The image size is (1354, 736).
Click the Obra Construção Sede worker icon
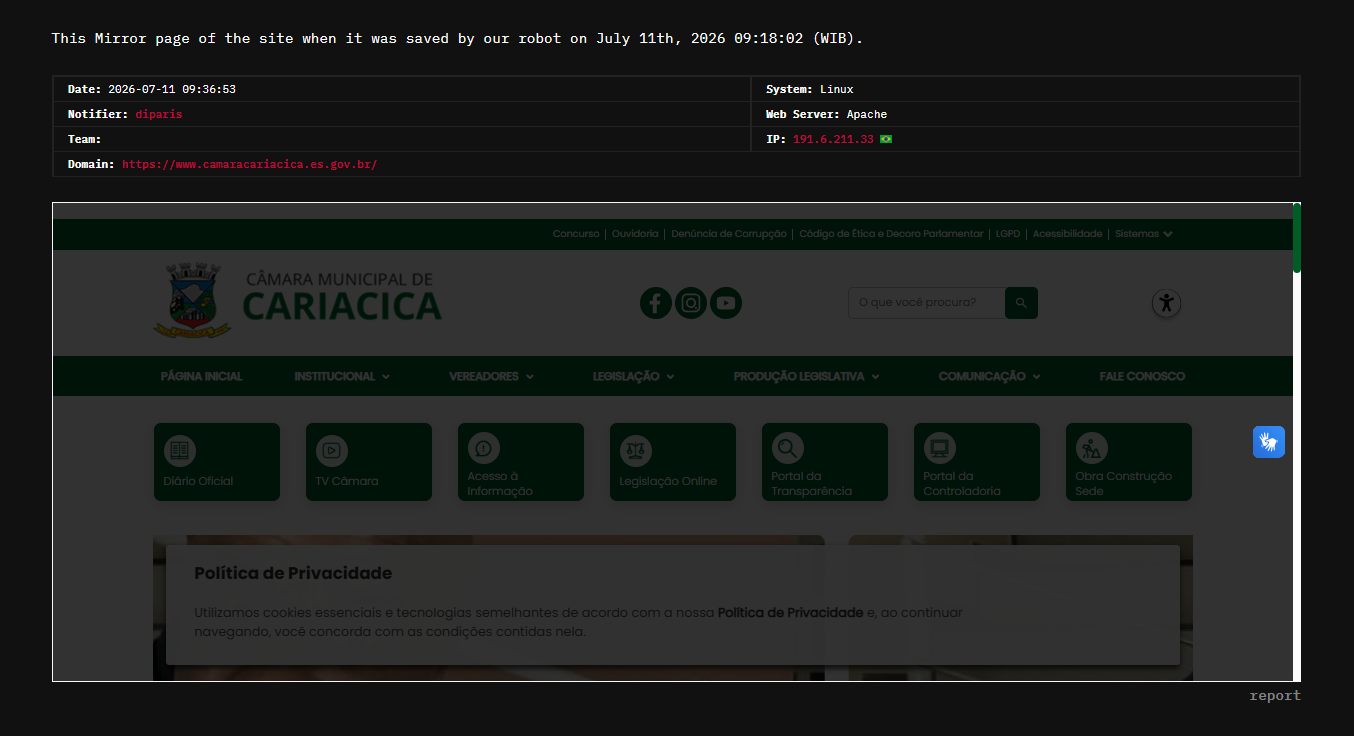tap(1092, 449)
